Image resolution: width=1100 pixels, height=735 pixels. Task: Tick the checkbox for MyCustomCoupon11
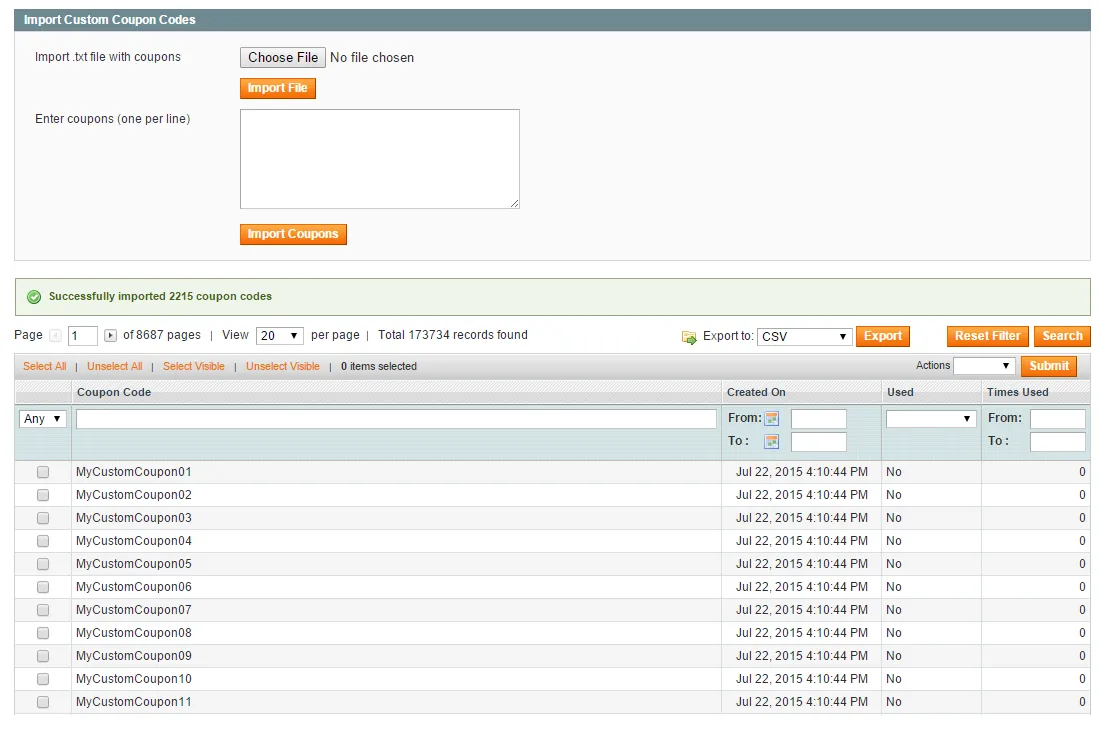(43, 702)
